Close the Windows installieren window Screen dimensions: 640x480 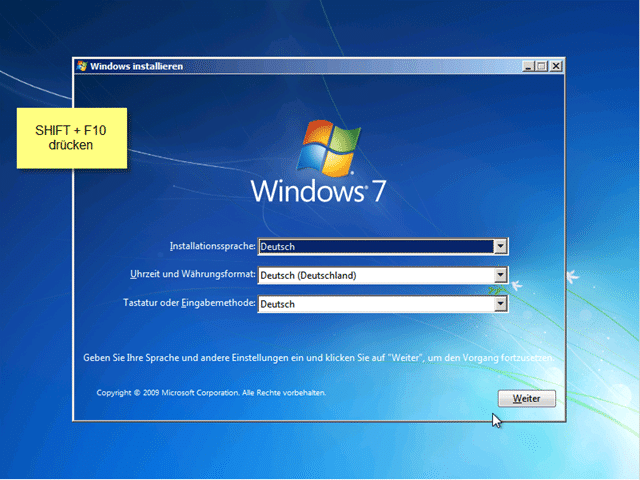(556, 66)
